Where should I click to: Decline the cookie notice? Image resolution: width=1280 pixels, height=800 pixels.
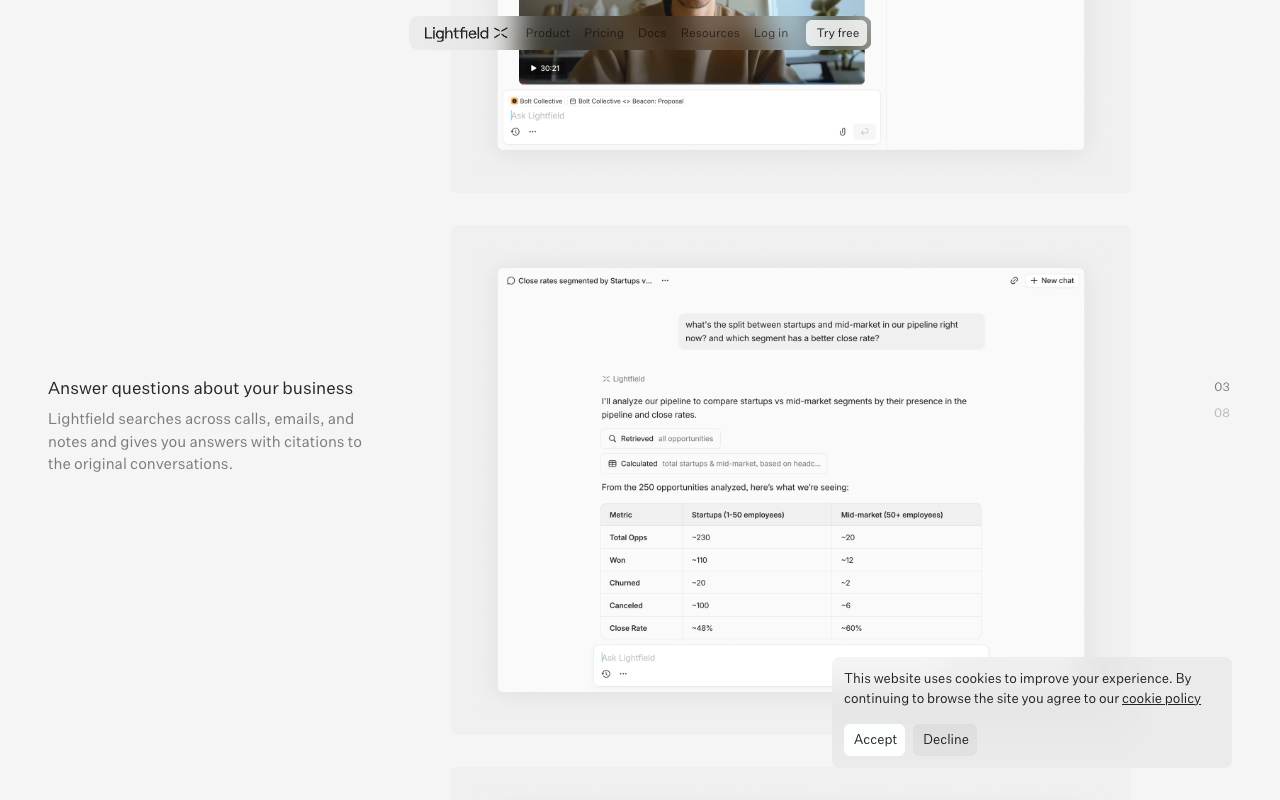[x=946, y=740]
